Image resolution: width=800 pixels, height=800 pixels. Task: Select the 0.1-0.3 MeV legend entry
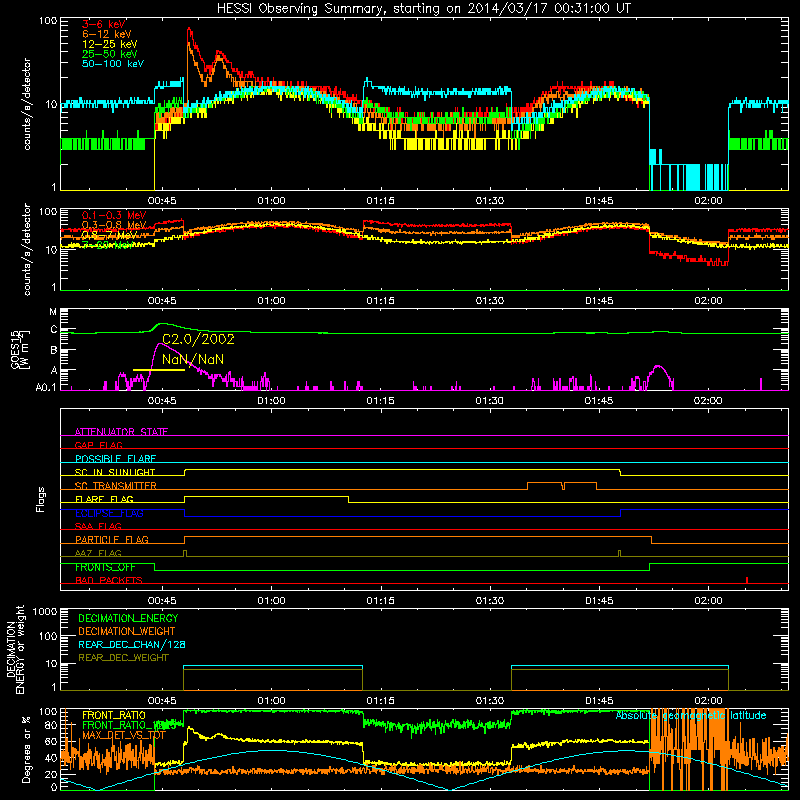tap(114, 215)
